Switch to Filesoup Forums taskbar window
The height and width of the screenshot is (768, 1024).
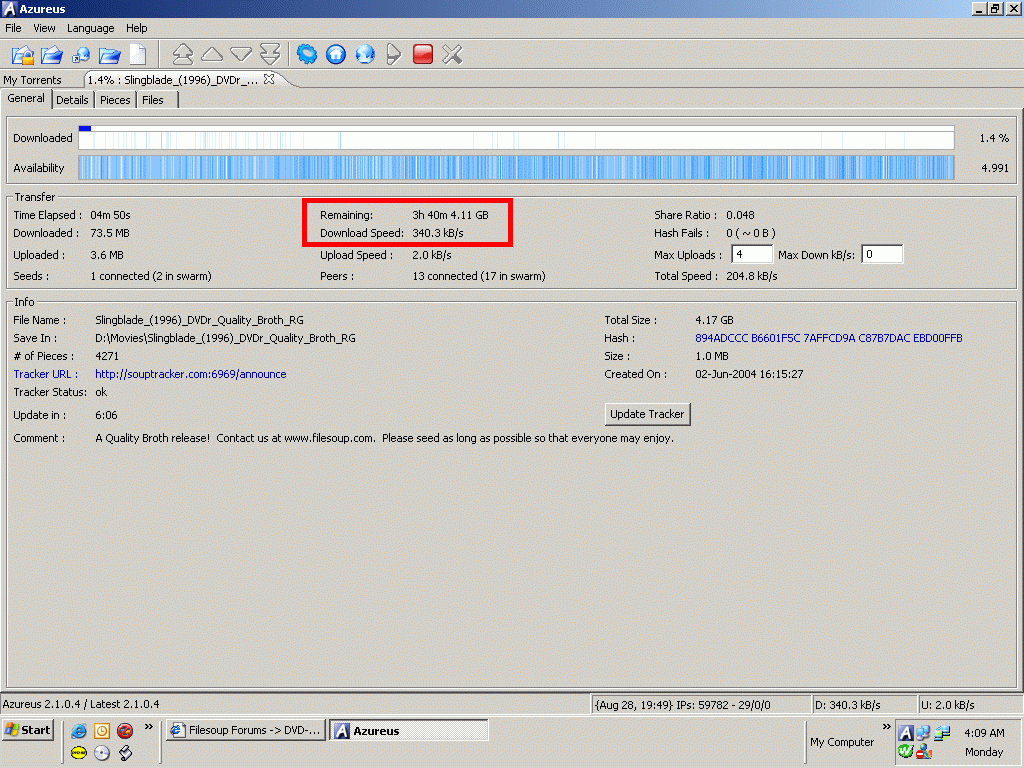[246, 730]
